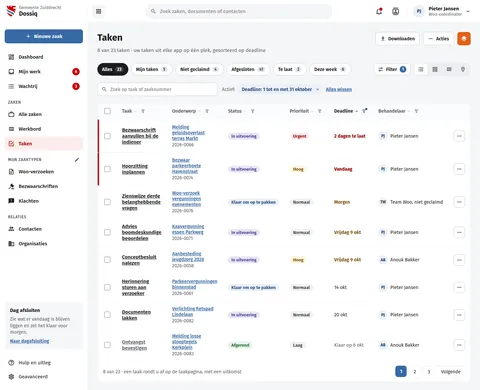The image size is (480, 390).
Task: Open notifications bell icon
Action: pos(379,11)
